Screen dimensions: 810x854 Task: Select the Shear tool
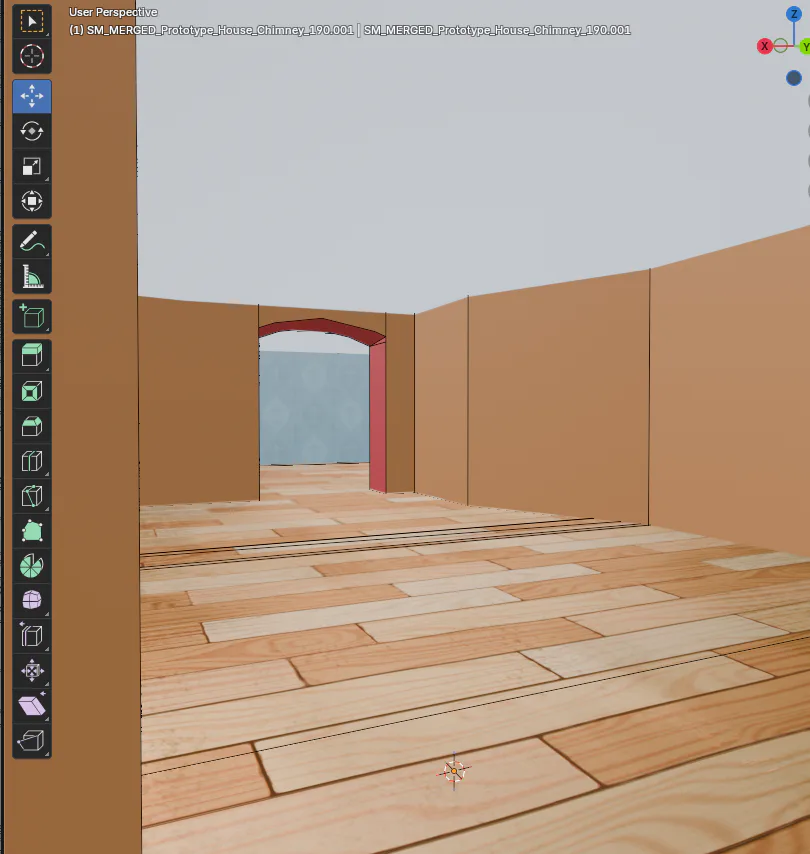(32, 705)
